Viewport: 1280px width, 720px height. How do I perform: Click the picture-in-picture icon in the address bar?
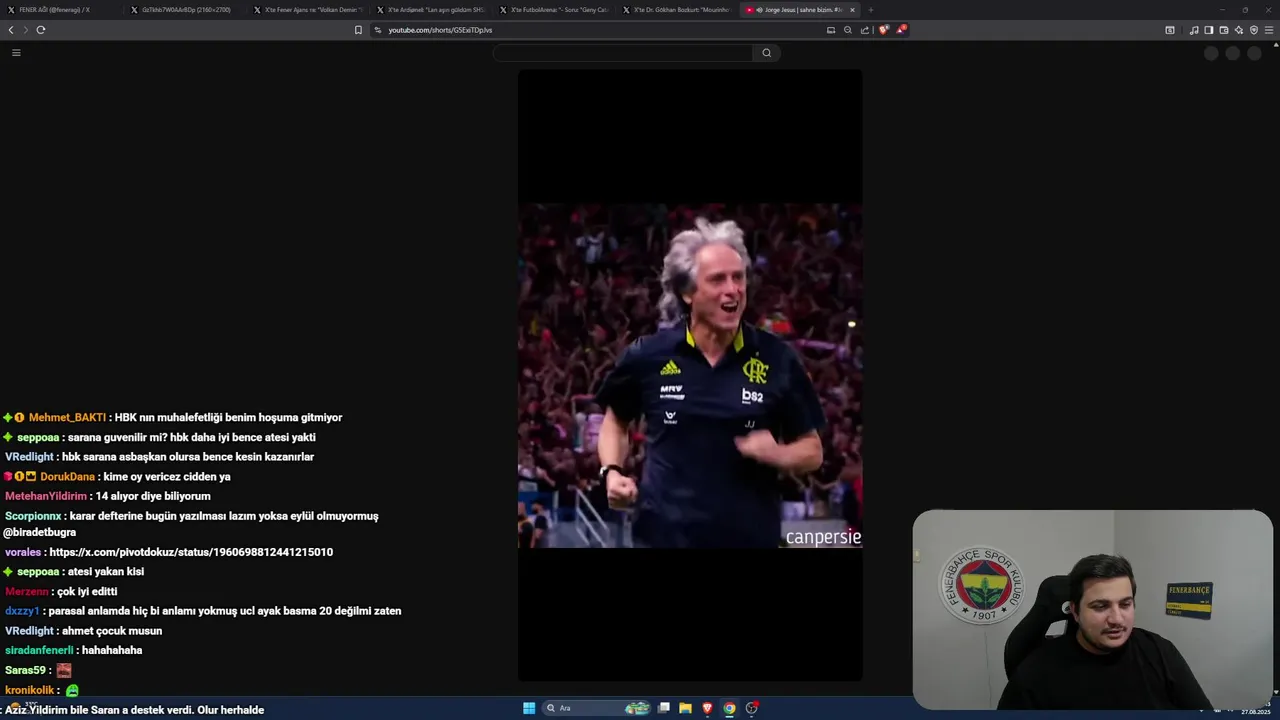coord(831,30)
